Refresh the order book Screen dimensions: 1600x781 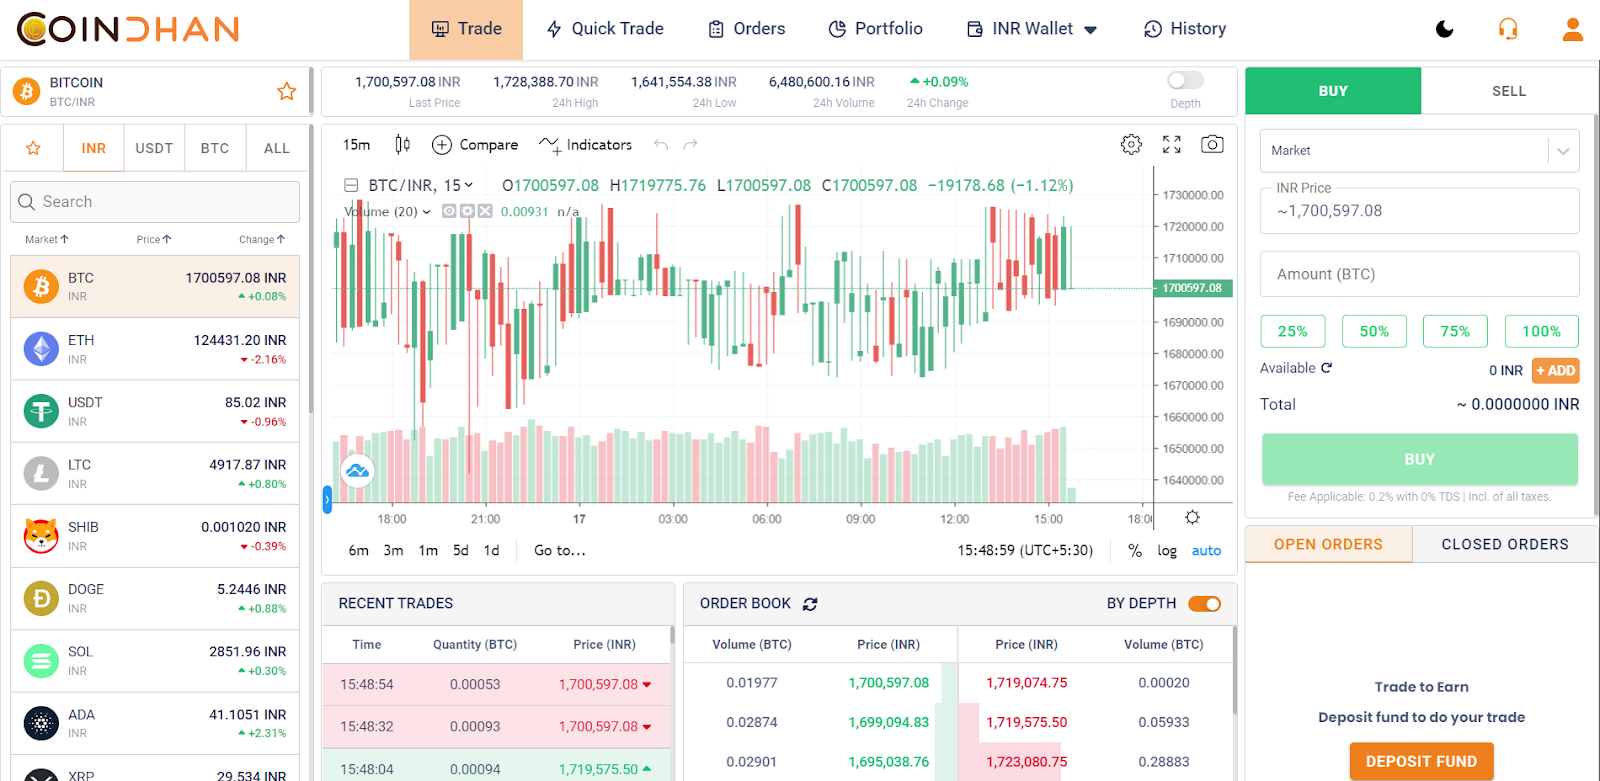pyautogui.click(x=810, y=604)
